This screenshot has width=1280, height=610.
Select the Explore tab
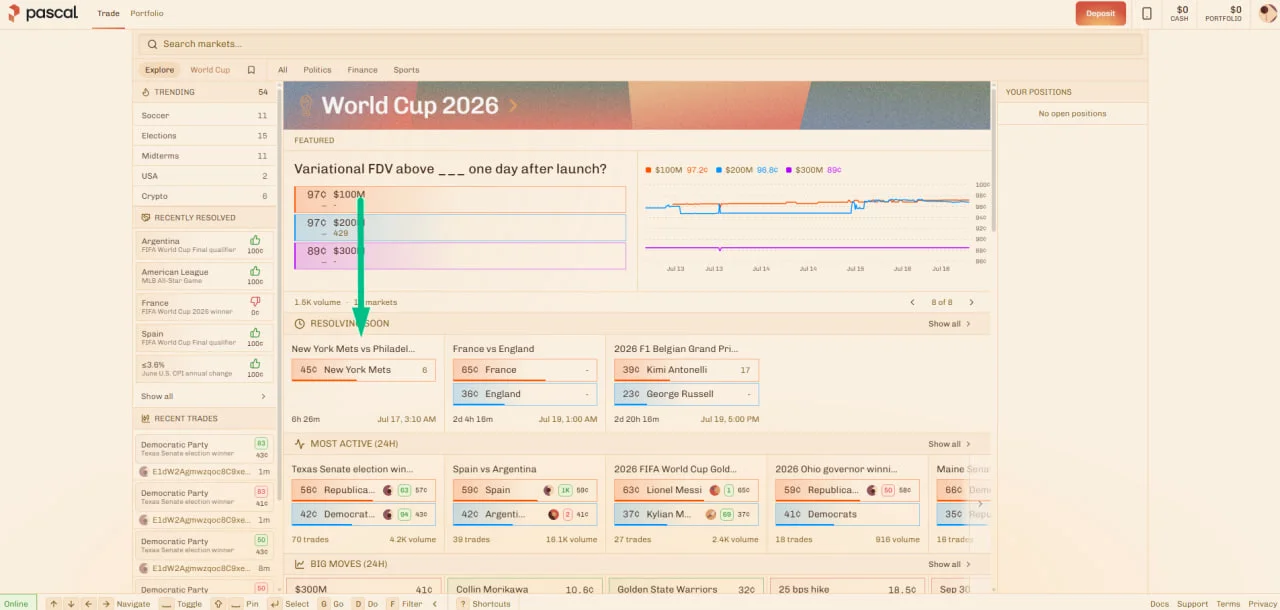(x=159, y=70)
